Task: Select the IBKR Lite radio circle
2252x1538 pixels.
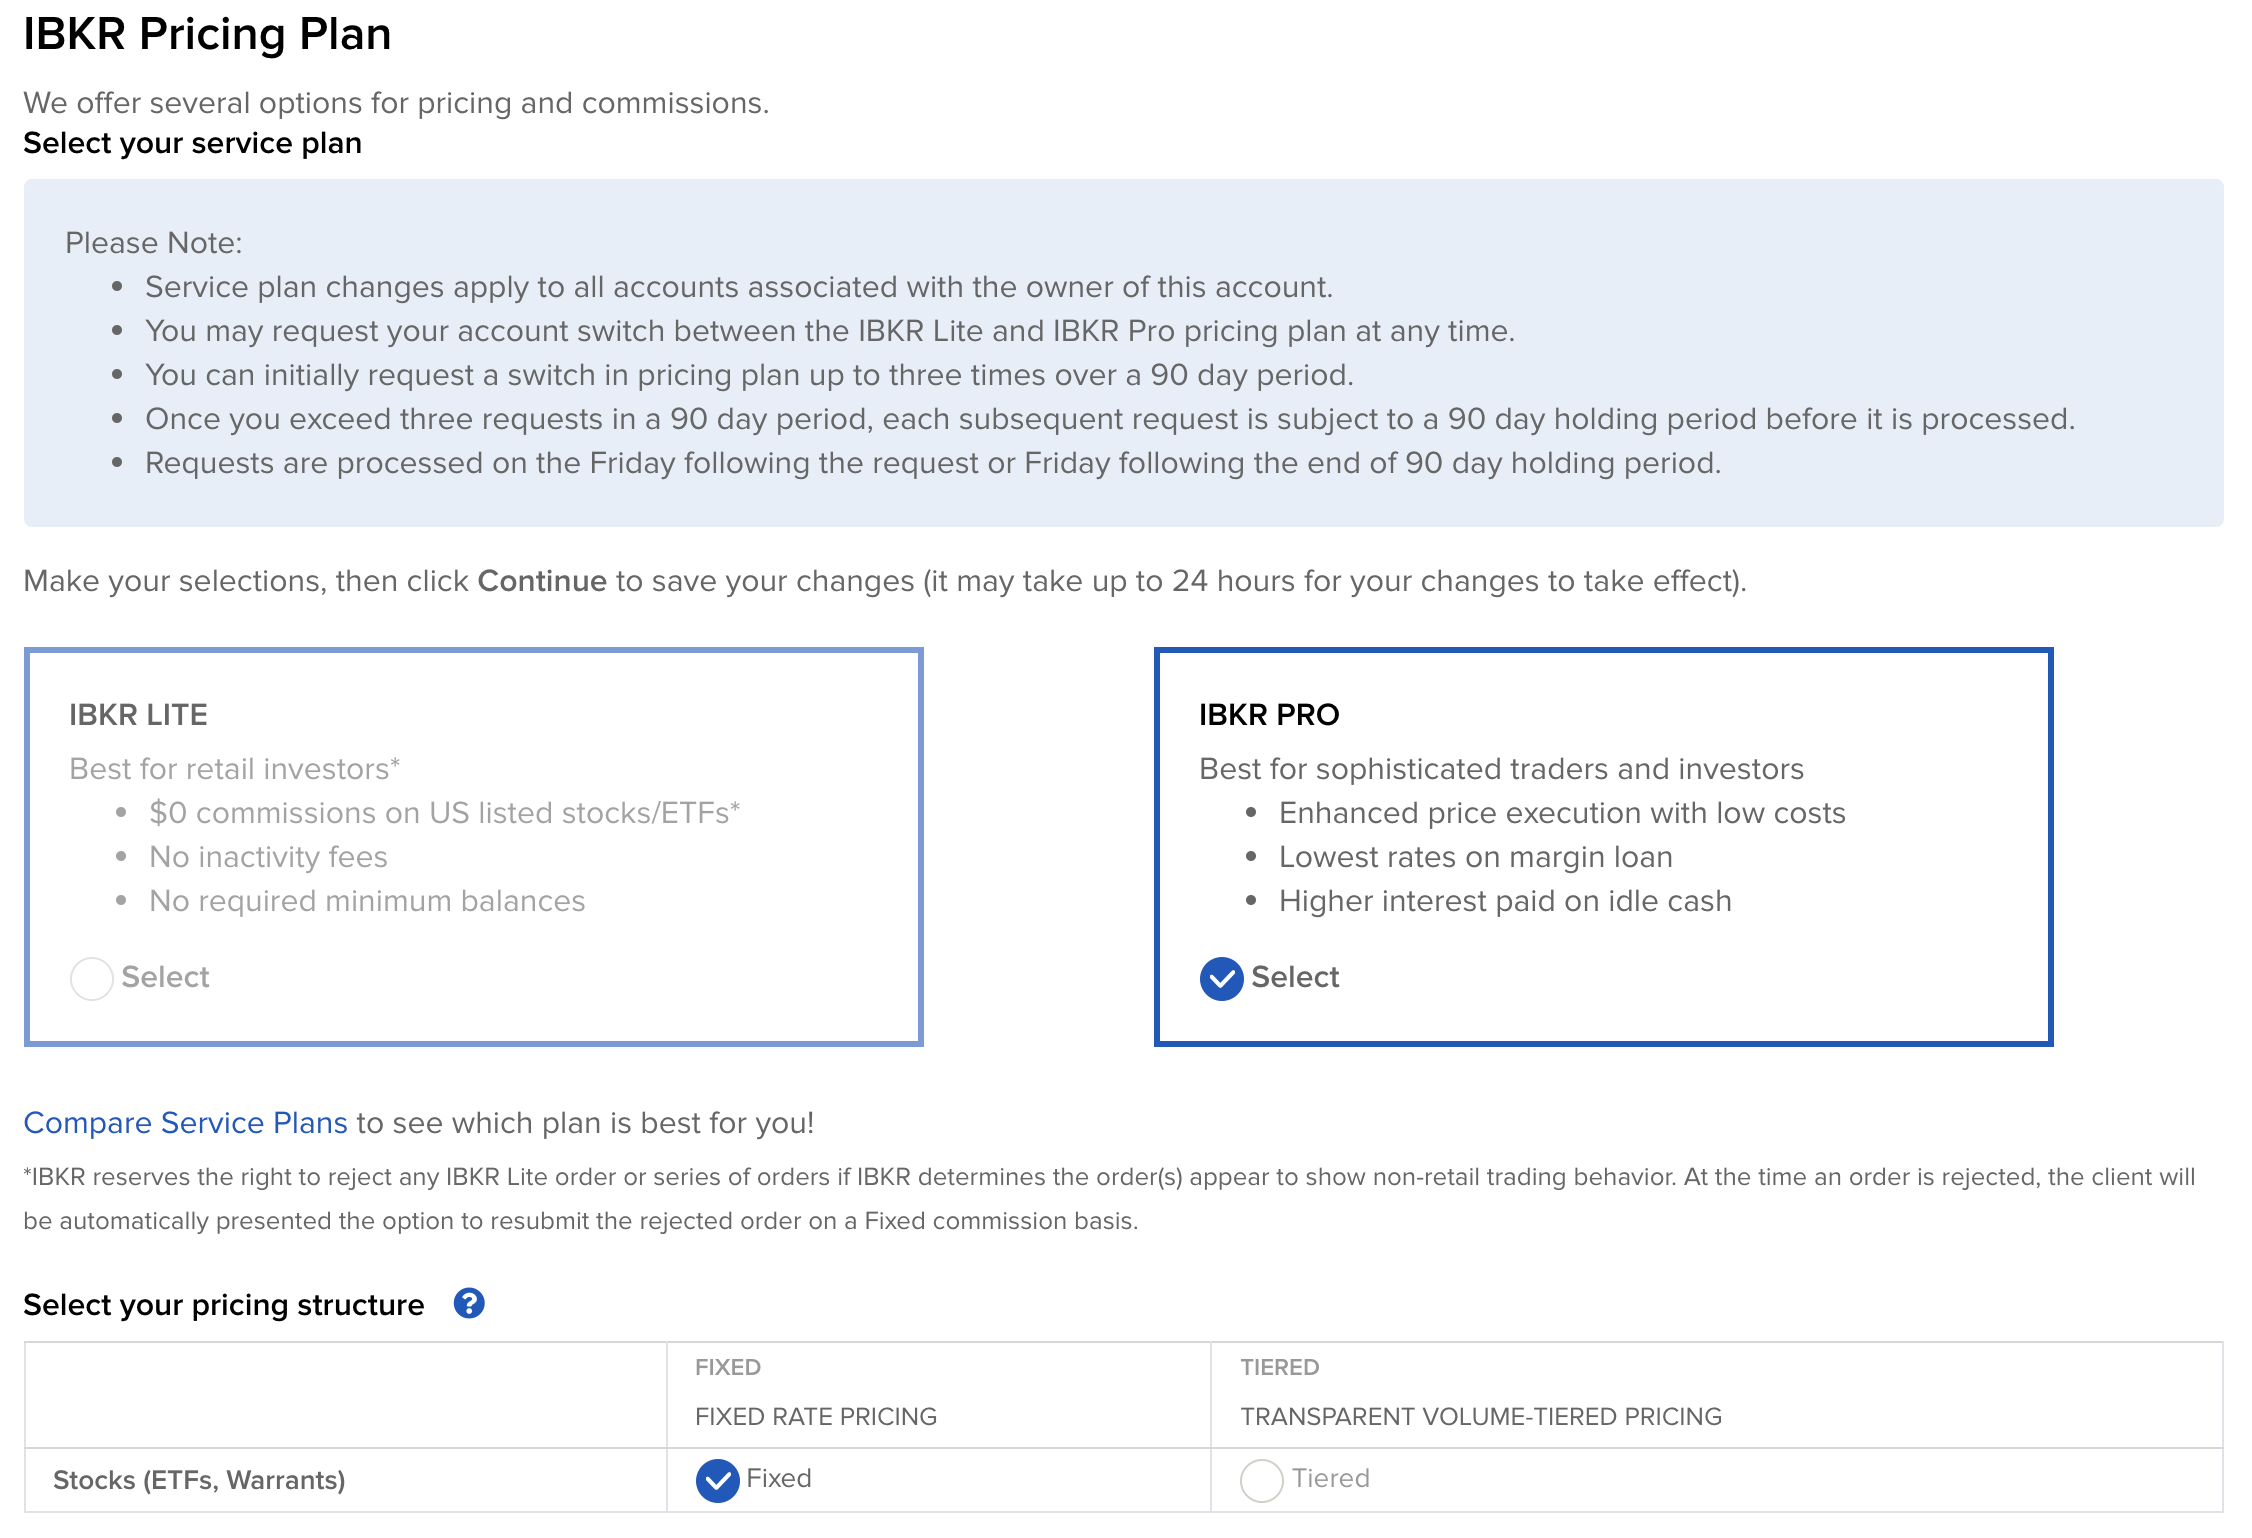Action: click(x=91, y=978)
